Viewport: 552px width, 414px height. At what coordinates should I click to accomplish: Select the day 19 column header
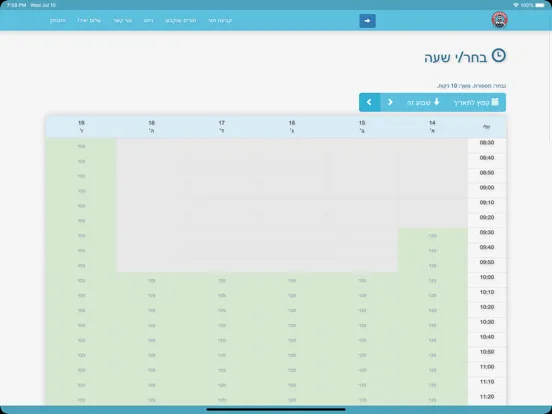pos(81,126)
